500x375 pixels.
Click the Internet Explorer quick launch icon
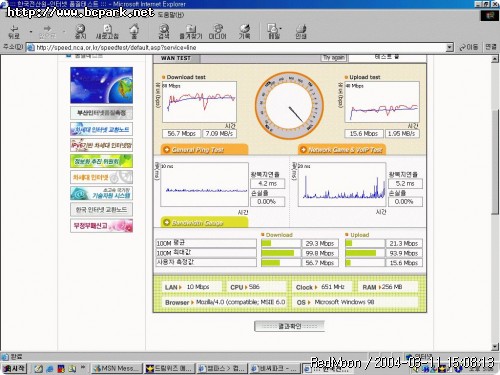click(50, 369)
